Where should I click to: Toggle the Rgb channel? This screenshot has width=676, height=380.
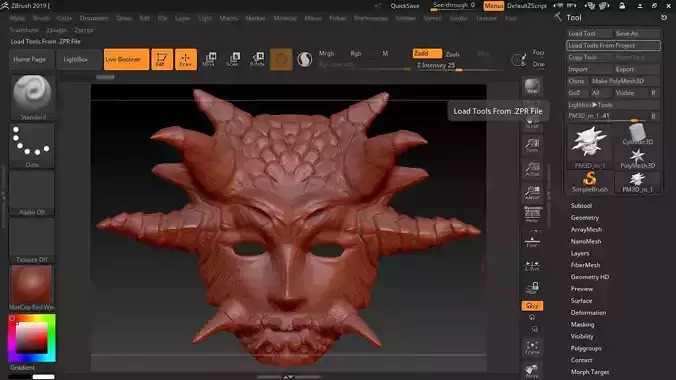click(356, 53)
